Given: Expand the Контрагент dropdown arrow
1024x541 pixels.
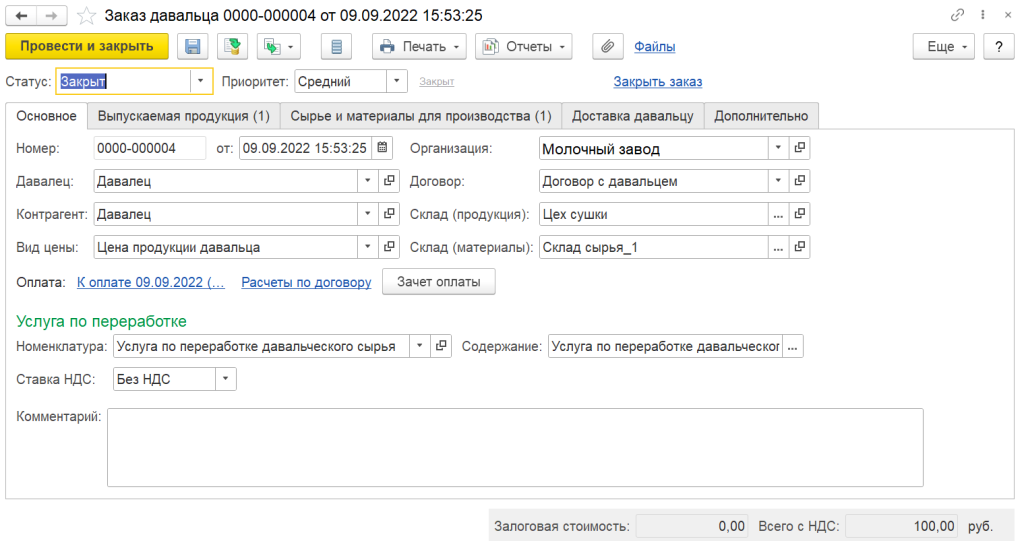Looking at the screenshot, I should click(x=368, y=214).
